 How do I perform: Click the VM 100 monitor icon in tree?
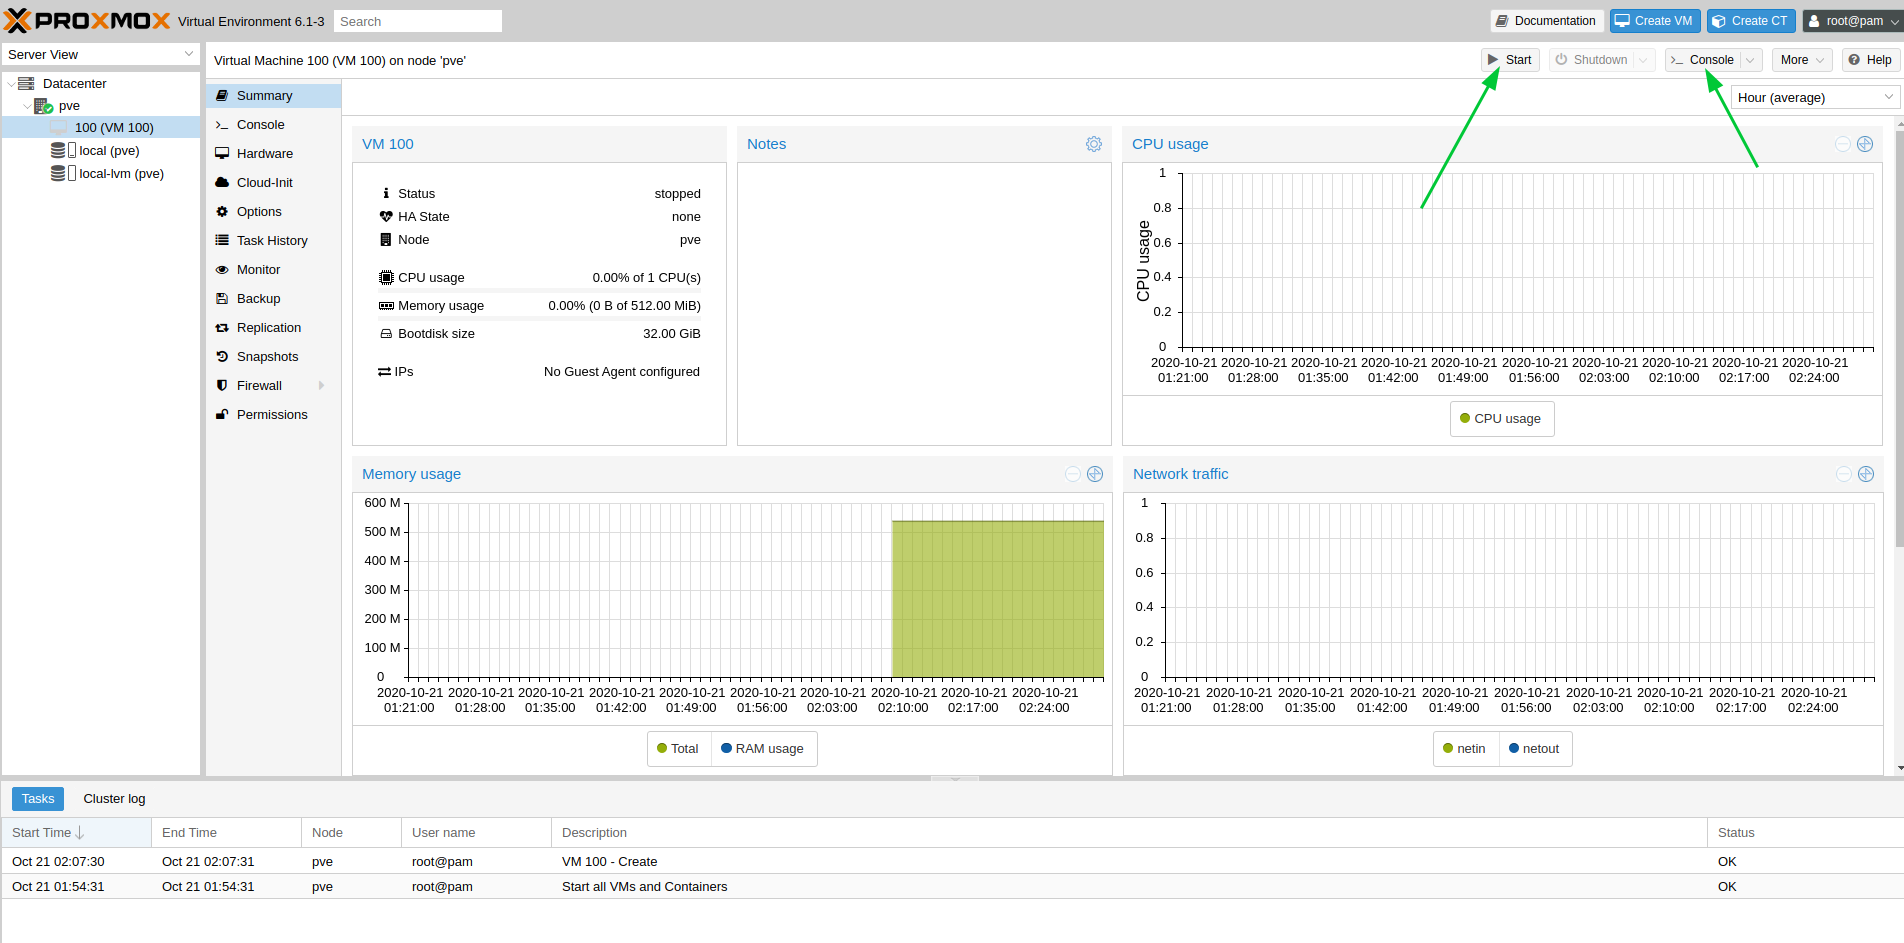(x=59, y=127)
